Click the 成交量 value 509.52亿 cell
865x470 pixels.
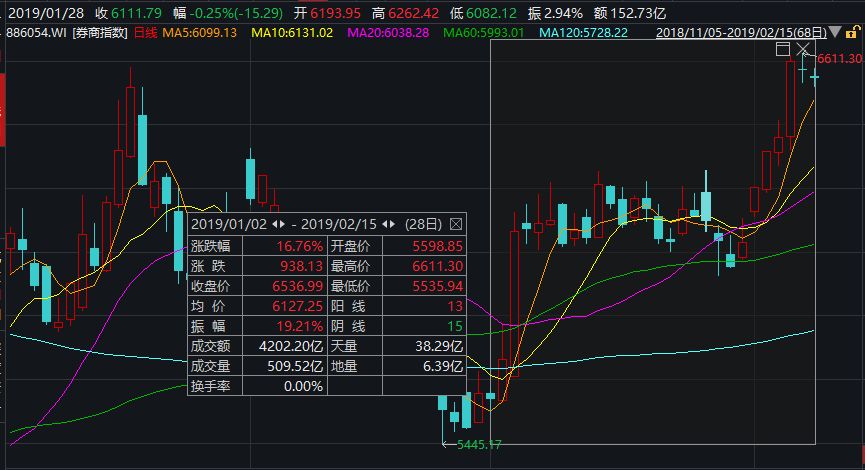(x=285, y=366)
